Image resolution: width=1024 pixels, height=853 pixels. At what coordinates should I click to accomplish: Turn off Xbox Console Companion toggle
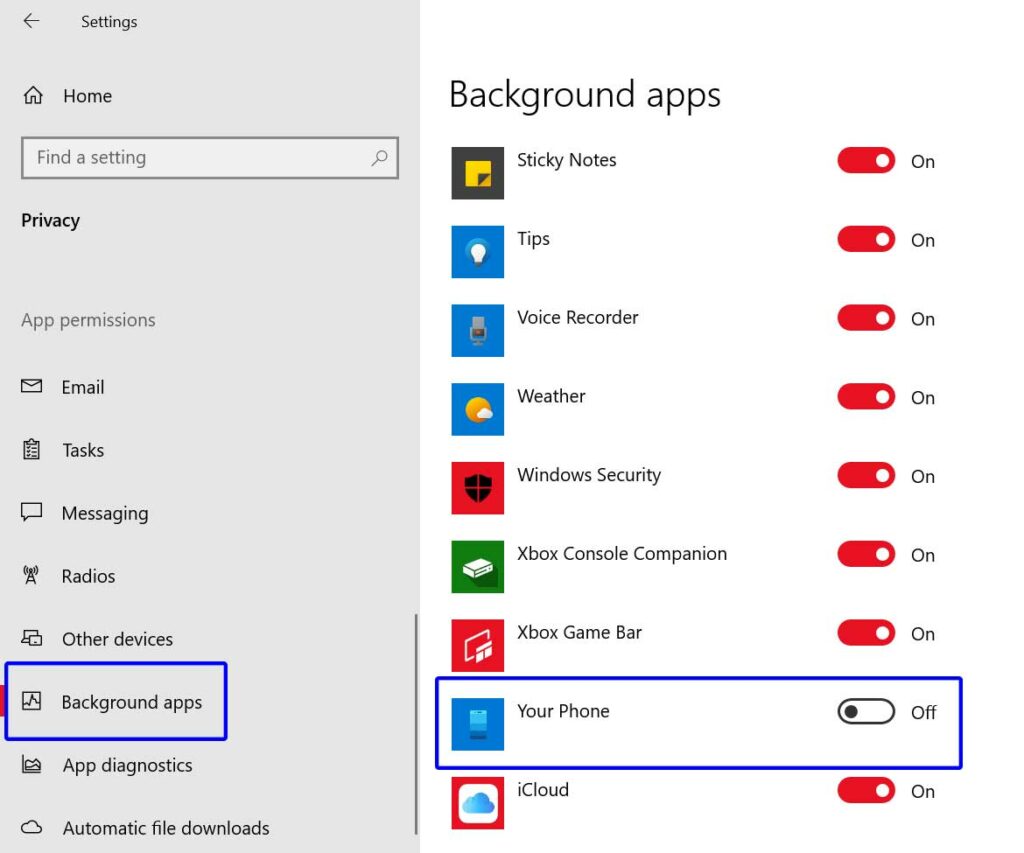click(866, 555)
